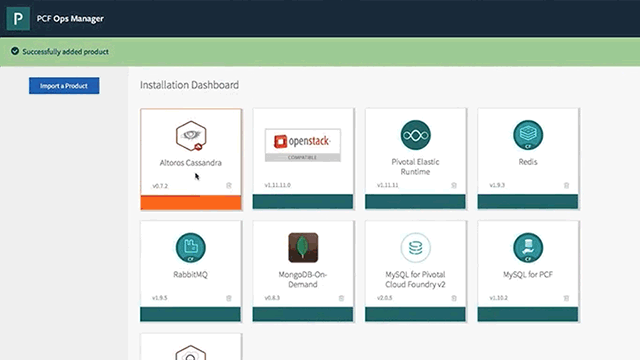Open the Altoros Cassandra tile icon
The image size is (640, 360).
[191, 136]
